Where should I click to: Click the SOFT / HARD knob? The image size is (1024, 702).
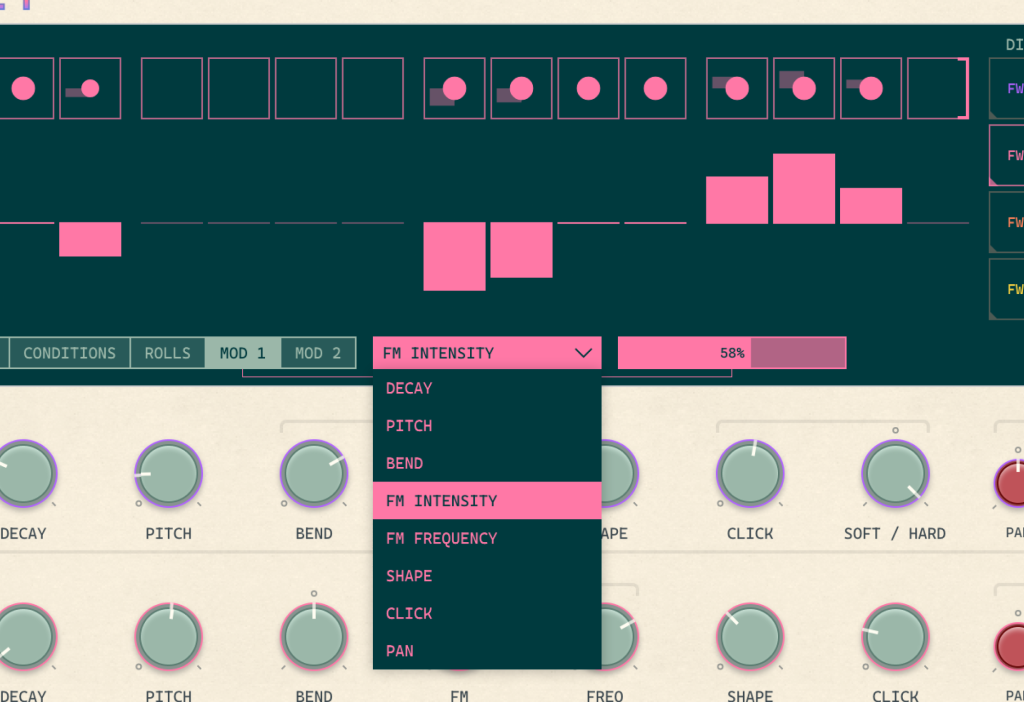click(895, 473)
